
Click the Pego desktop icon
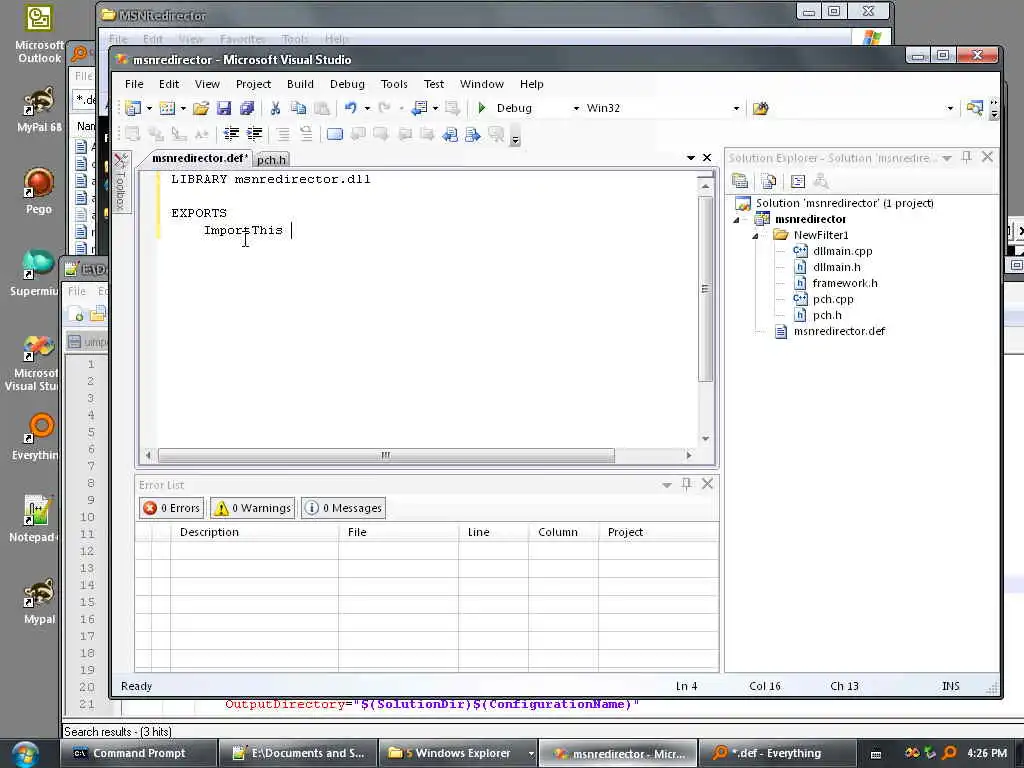39,191
